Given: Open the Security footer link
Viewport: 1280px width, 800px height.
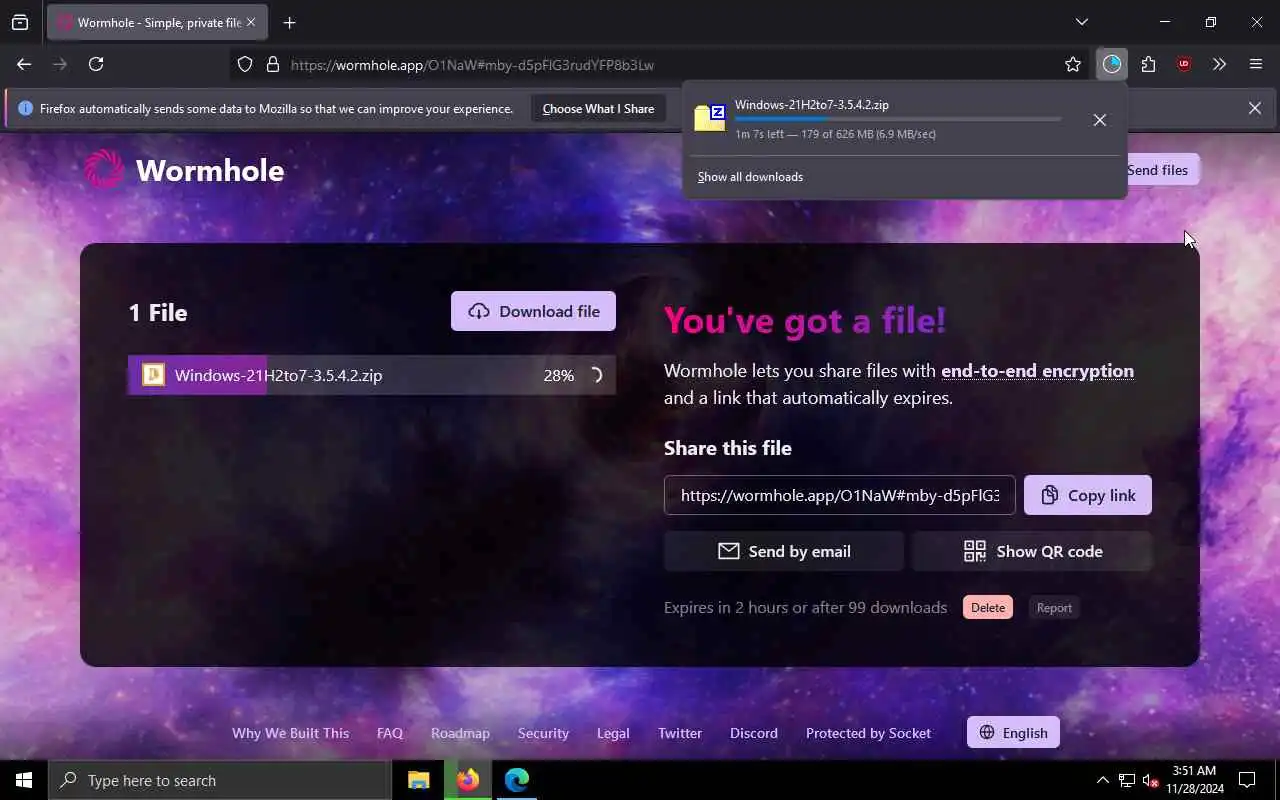Looking at the screenshot, I should [543, 733].
